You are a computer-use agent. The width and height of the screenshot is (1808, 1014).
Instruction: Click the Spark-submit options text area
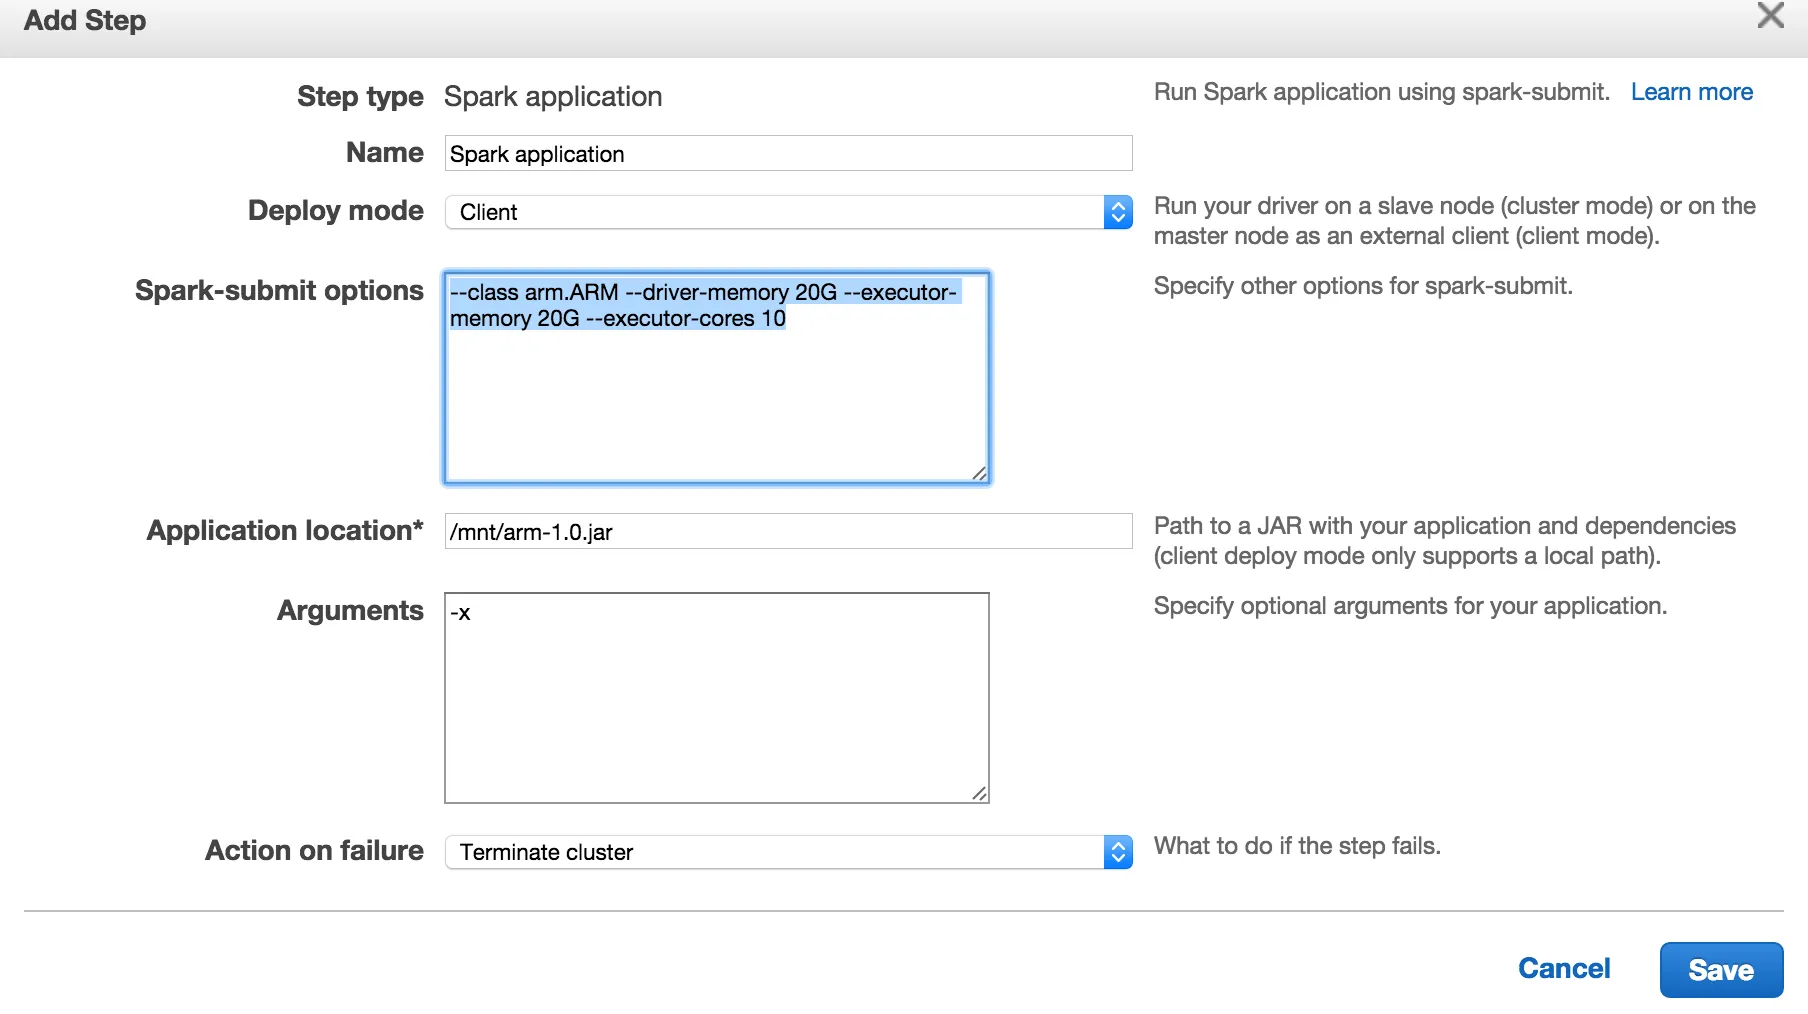click(x=717, y=378)
